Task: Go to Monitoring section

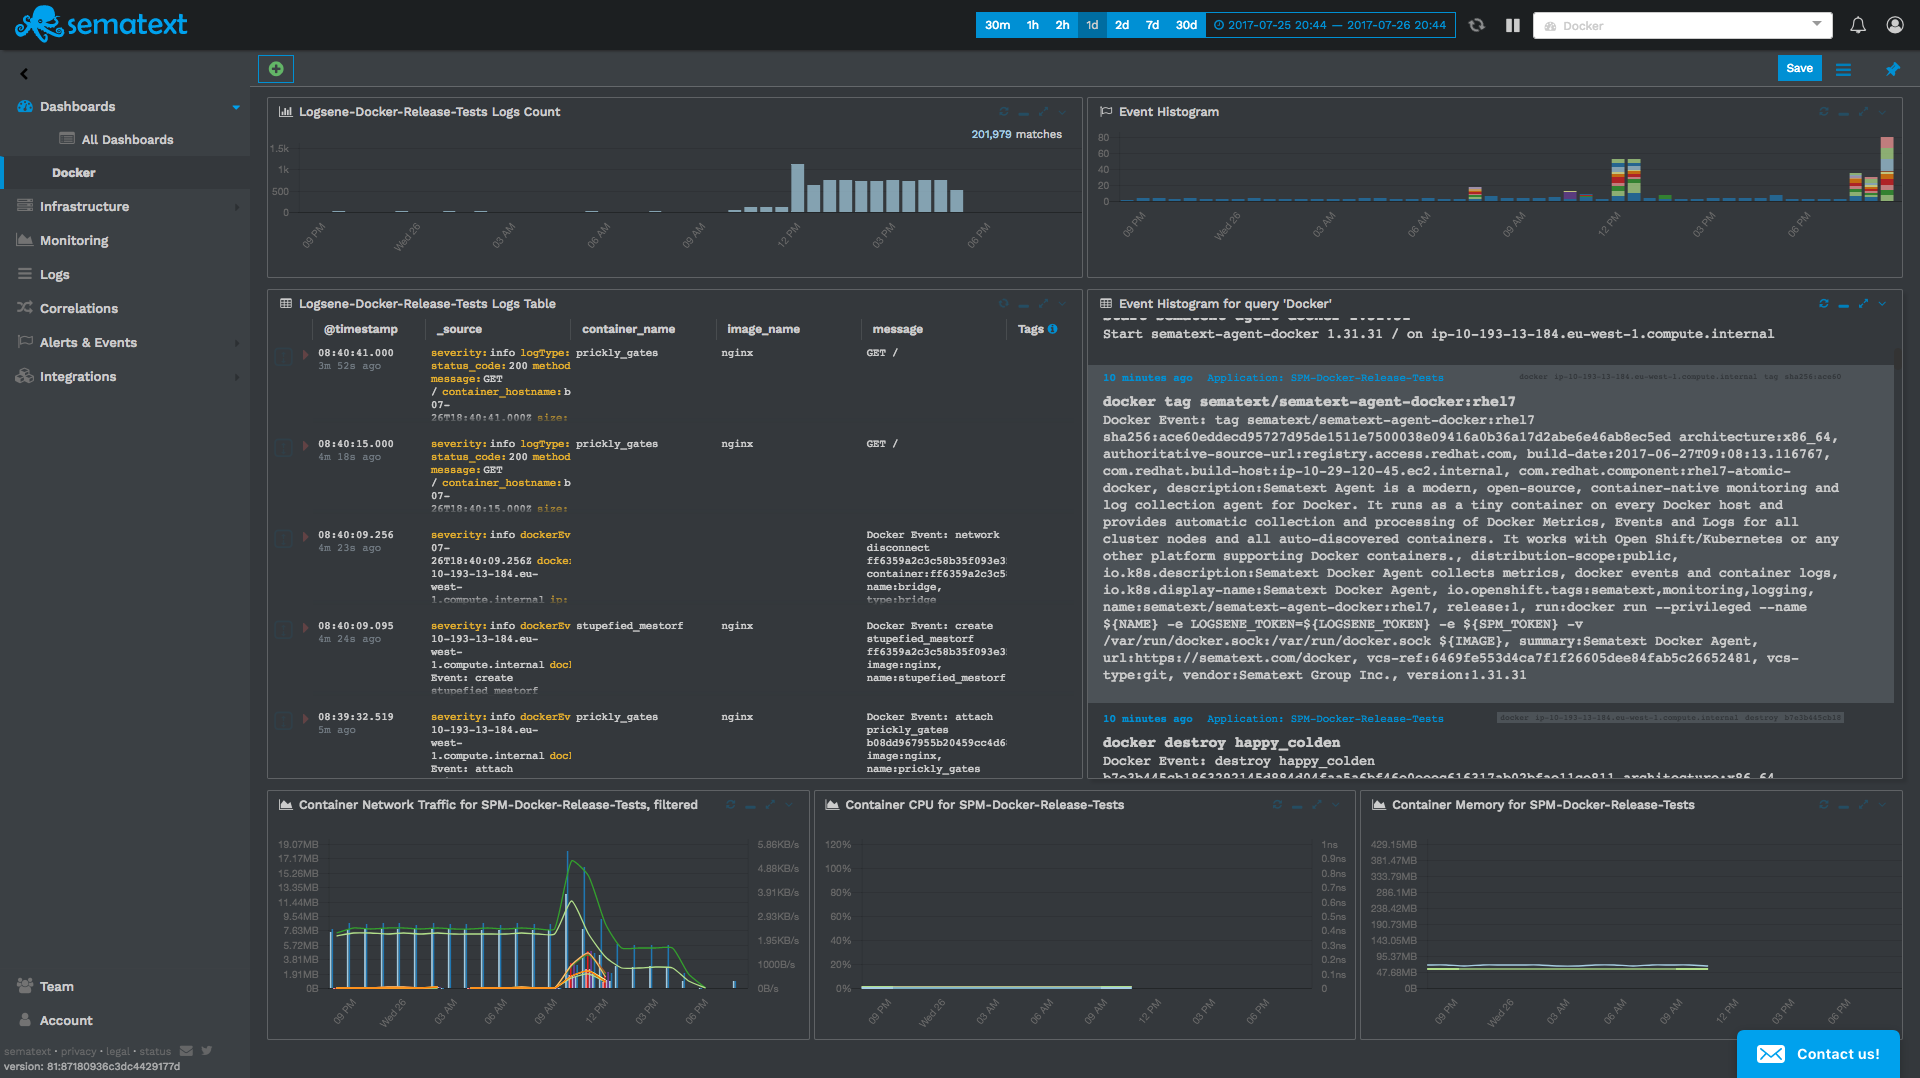Action: (x=74, y=240)
